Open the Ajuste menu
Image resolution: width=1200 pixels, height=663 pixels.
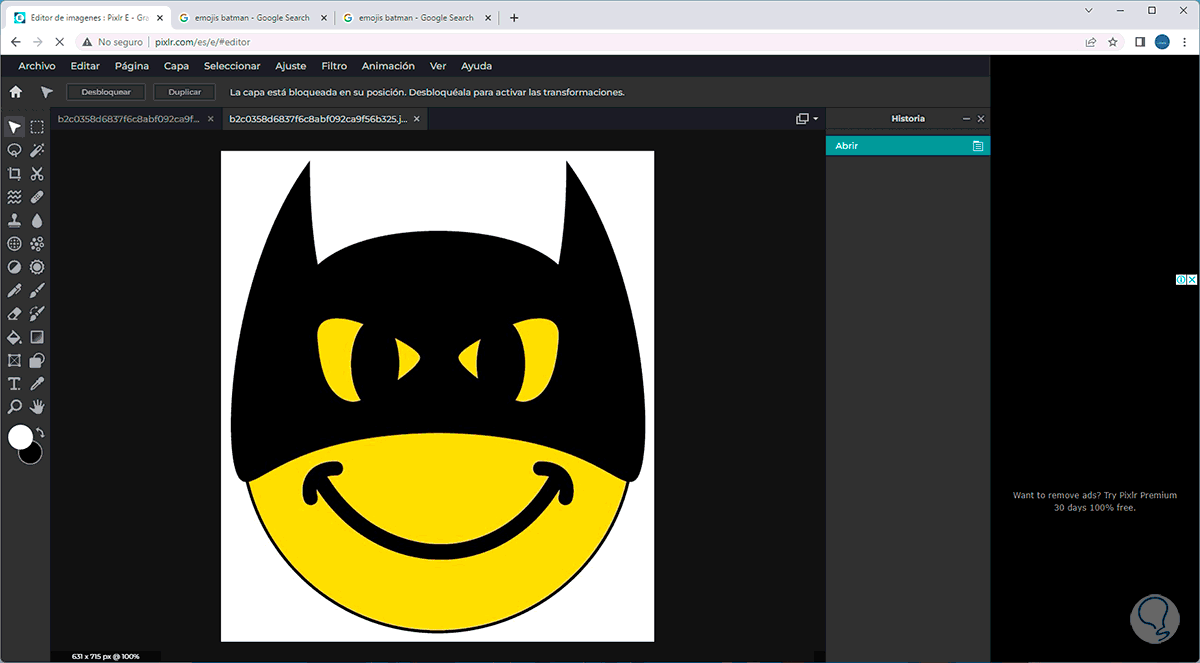[x=290, y=66]
